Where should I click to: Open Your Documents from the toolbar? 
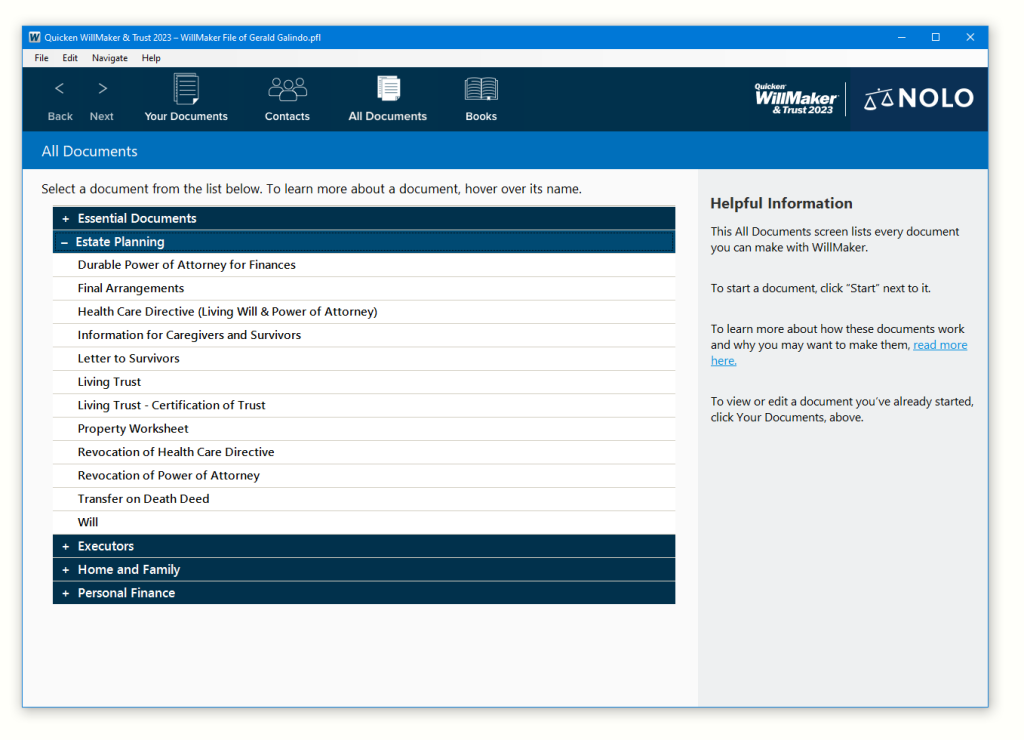[x=186, y=89]
